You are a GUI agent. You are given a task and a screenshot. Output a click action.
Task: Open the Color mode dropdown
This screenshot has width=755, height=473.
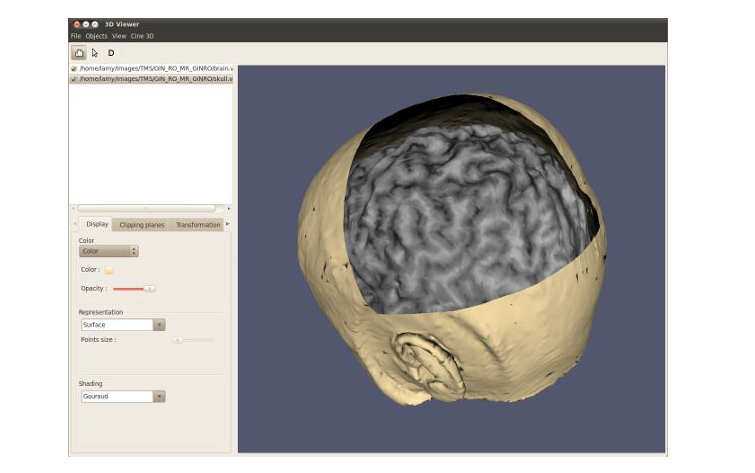(x=109, y=251)
